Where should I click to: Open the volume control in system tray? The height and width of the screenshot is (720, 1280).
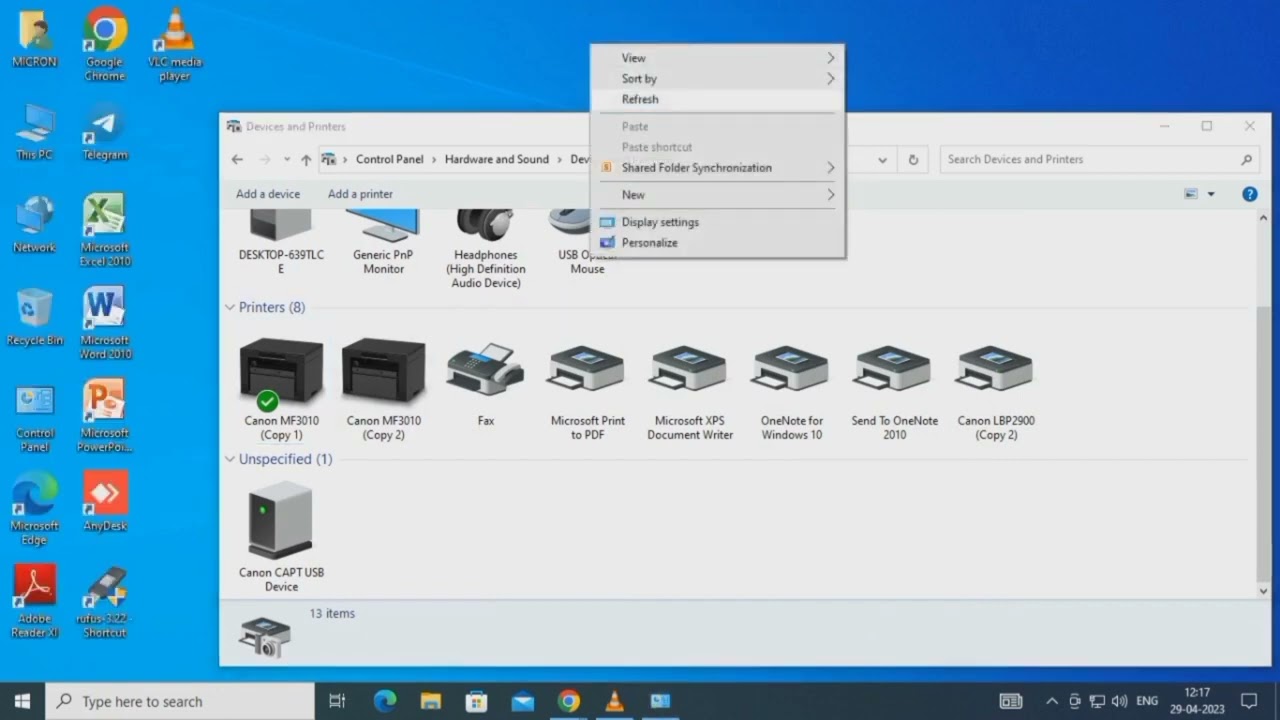point(1119,701)
